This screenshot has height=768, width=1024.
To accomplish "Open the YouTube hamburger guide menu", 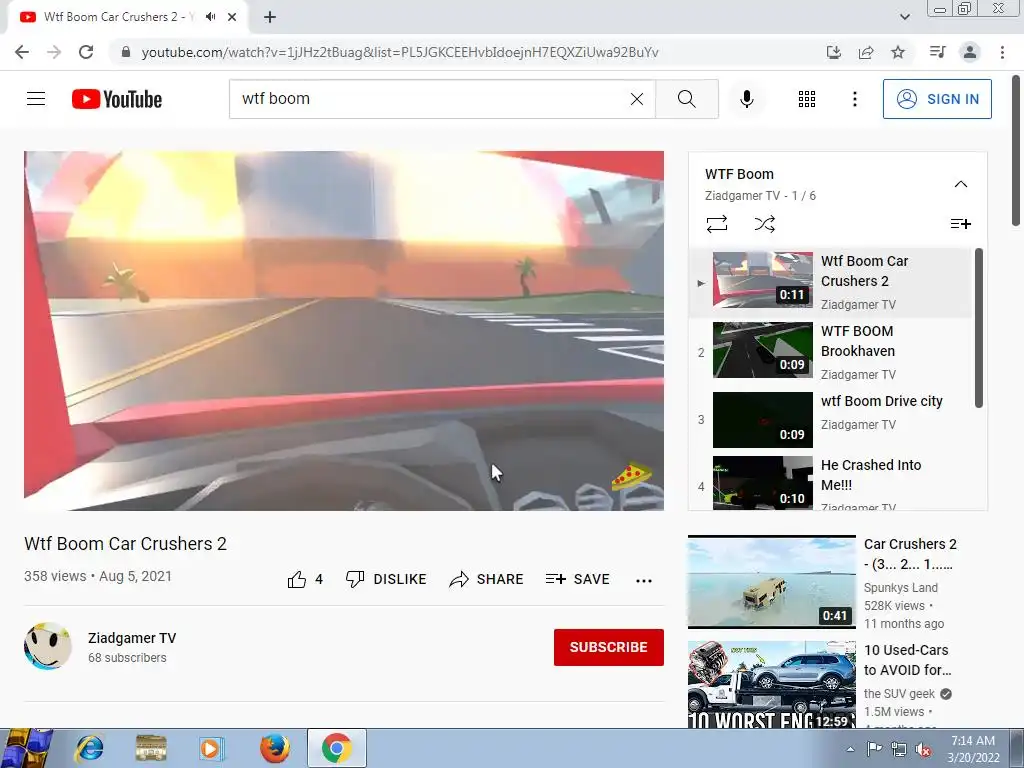I will click(36, 99).
